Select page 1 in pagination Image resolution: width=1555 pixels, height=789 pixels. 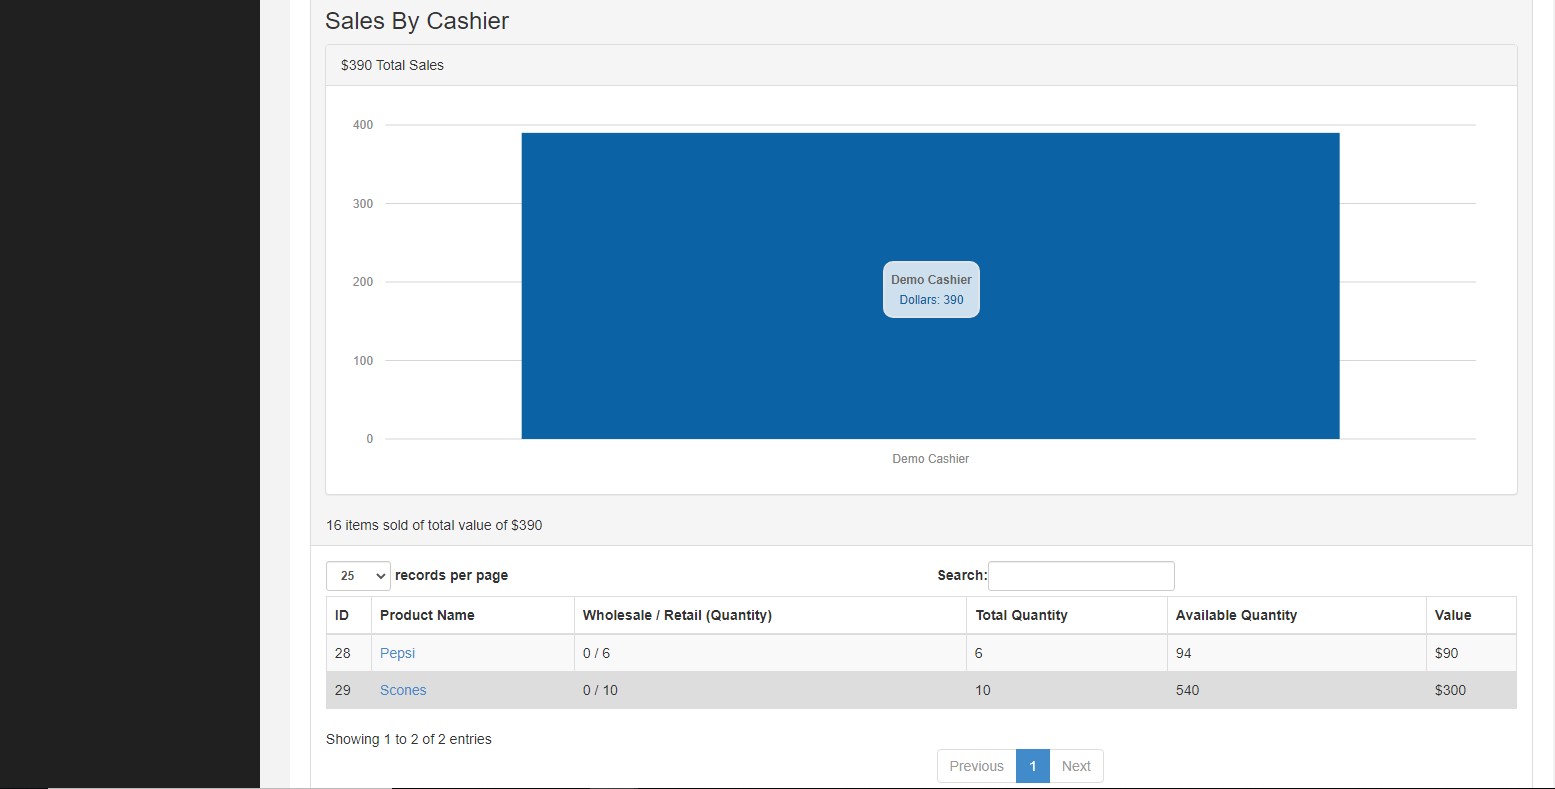pyautogui.click(x=1033, y=766)
